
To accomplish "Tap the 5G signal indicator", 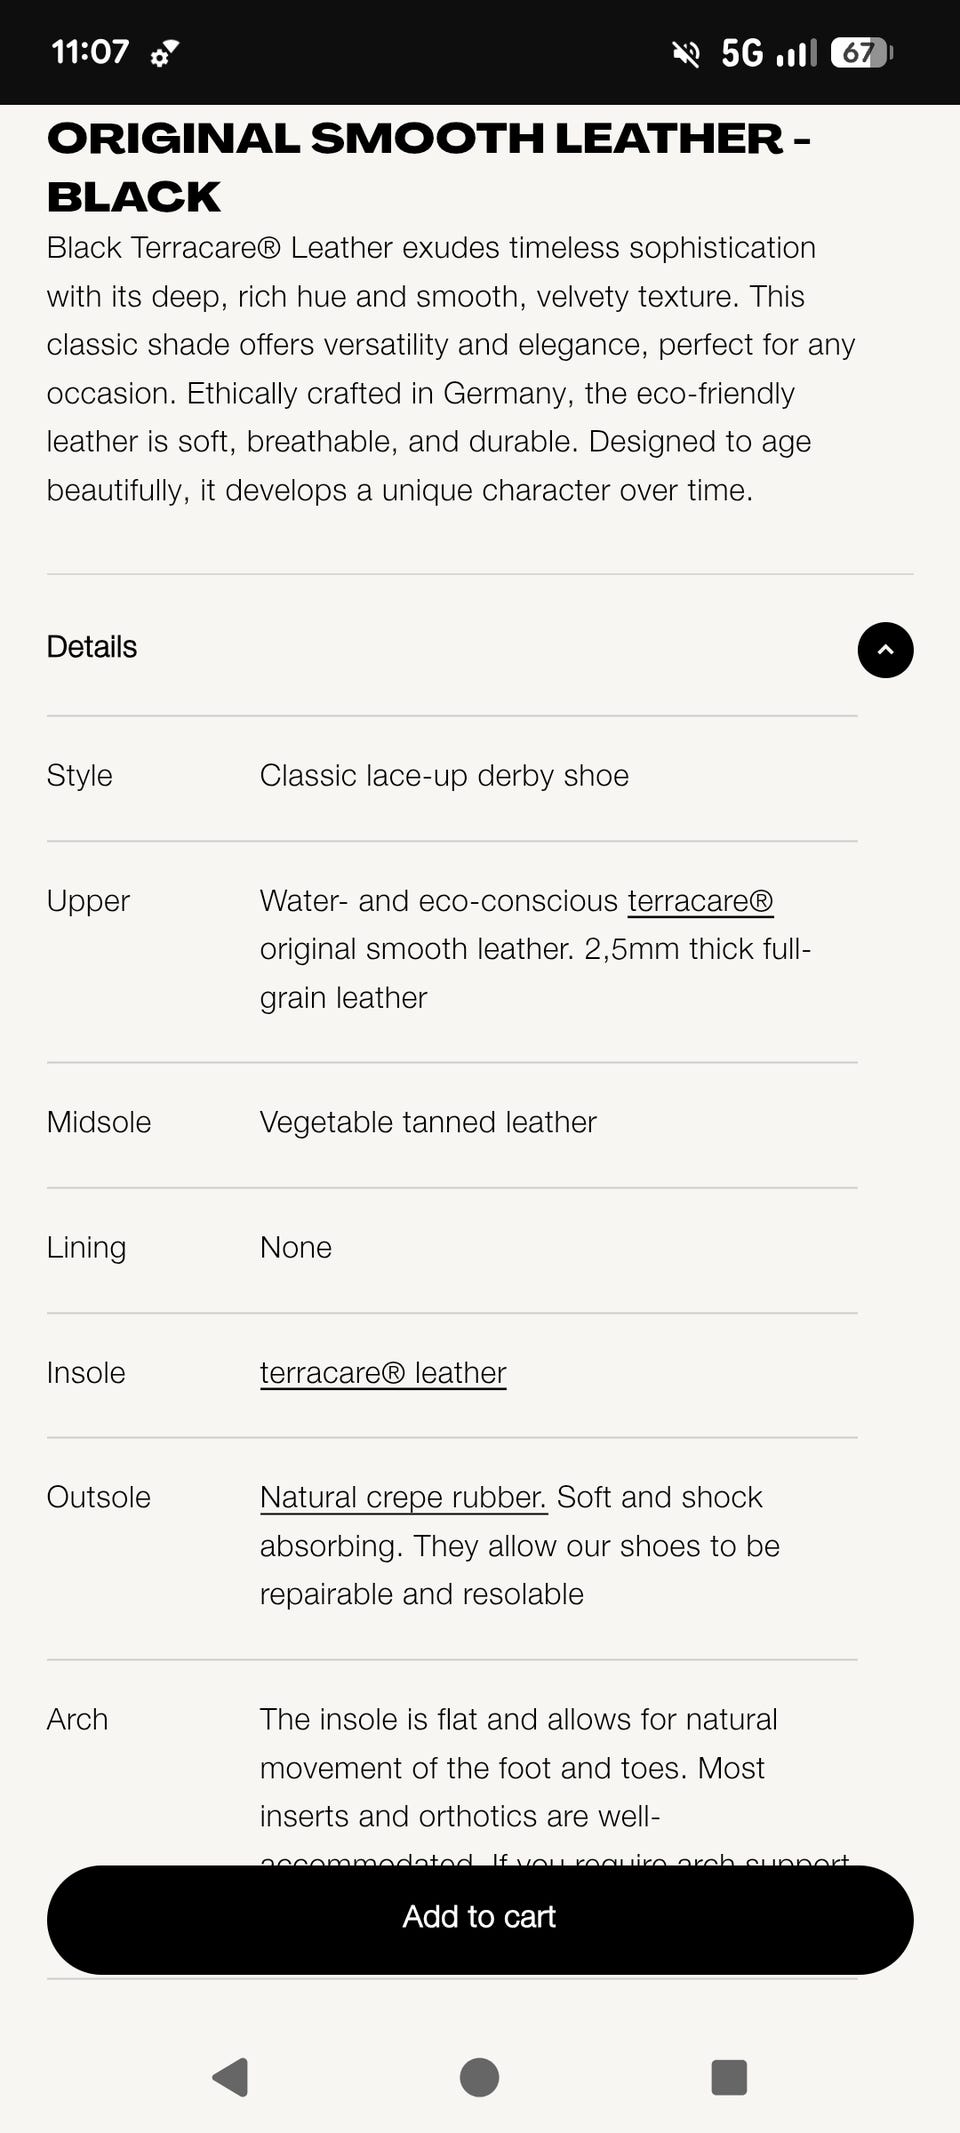I will 767,52.
